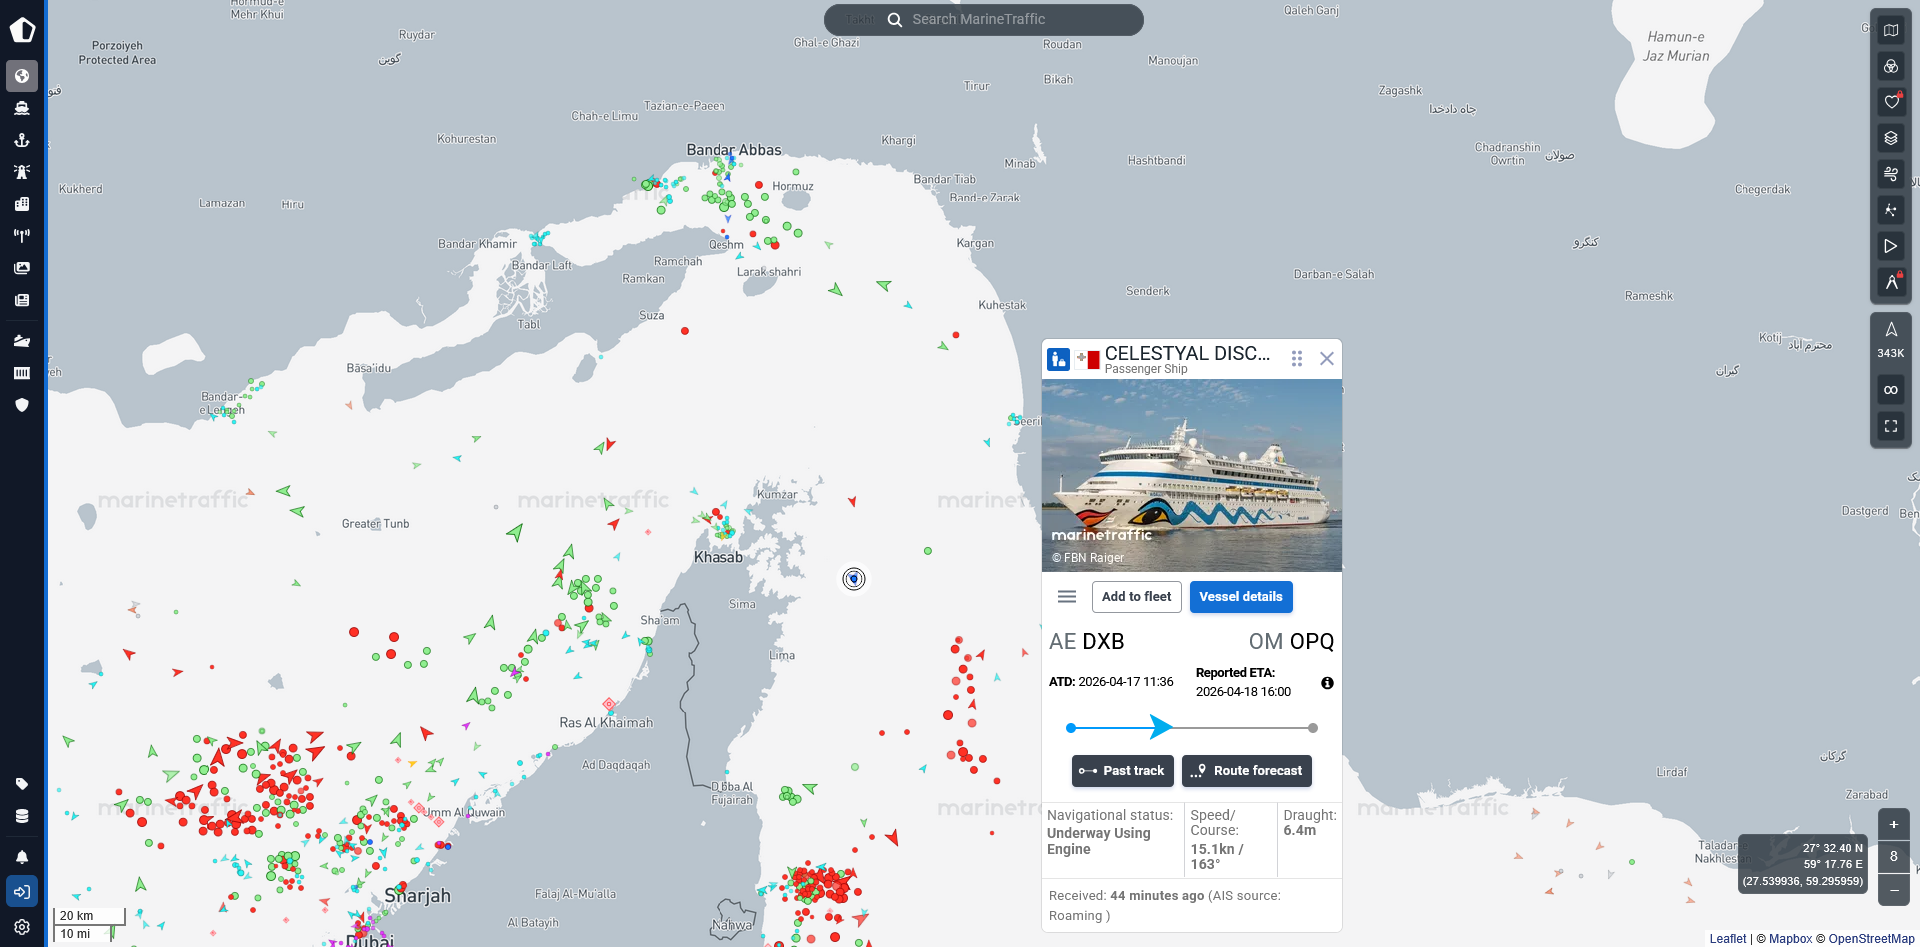Click the Add to fleet button
This screenshot has height=947, width=1920.
click(x=1137, y=597)
